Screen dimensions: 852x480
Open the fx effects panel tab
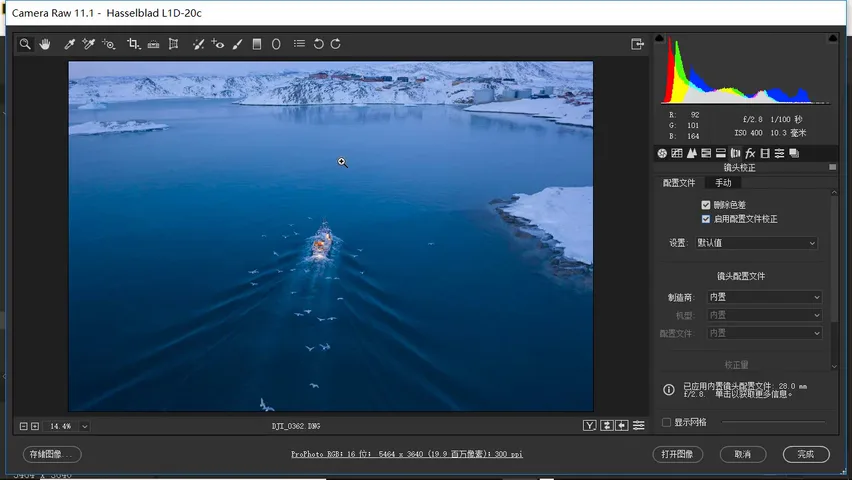[750, 153]
